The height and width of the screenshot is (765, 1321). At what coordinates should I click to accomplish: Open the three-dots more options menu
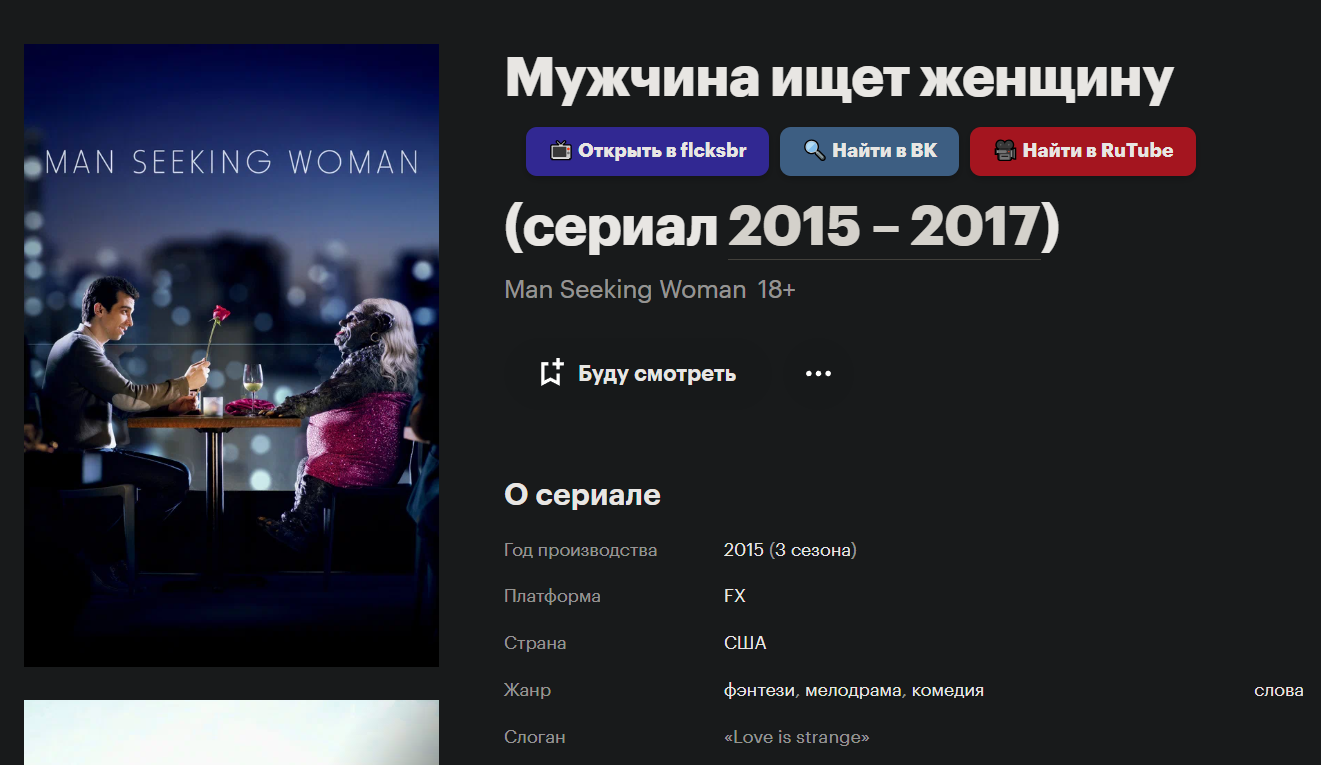818,373
